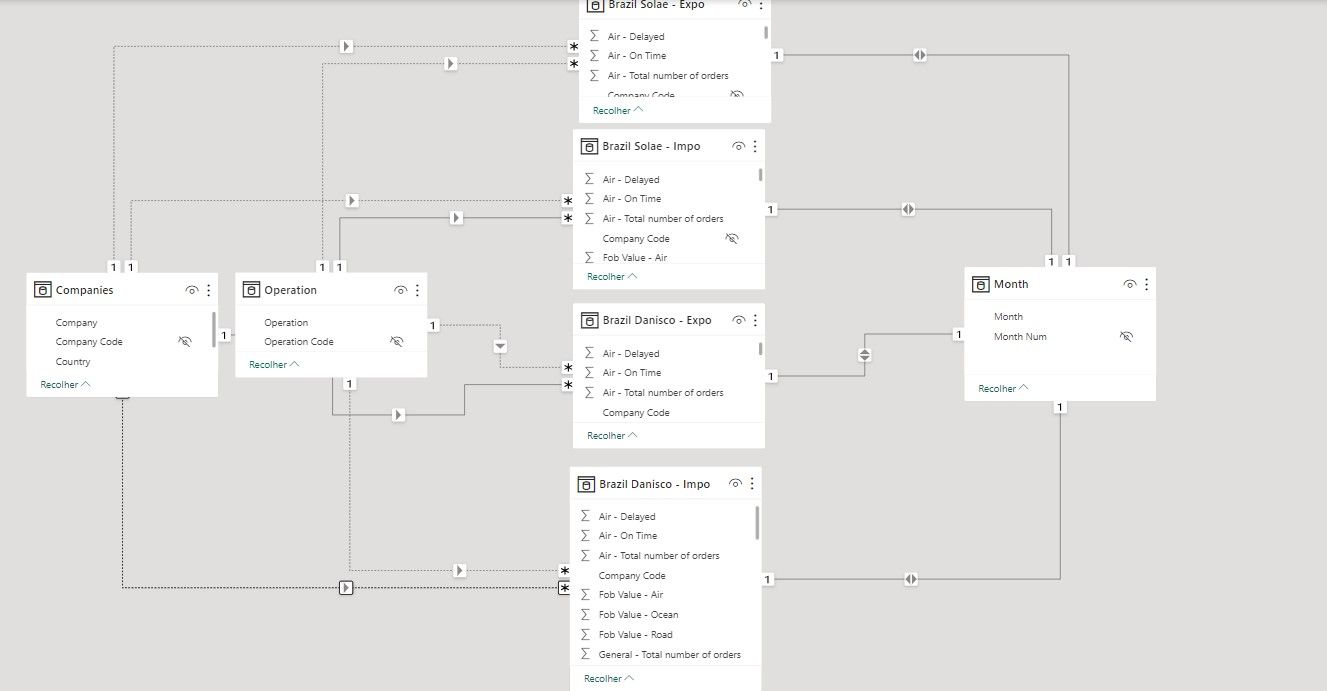Viewport: 1327px width, 691px height.
Task: Click the Brazil Danisco - Impo table icon
Action: [x=586, y=484]
